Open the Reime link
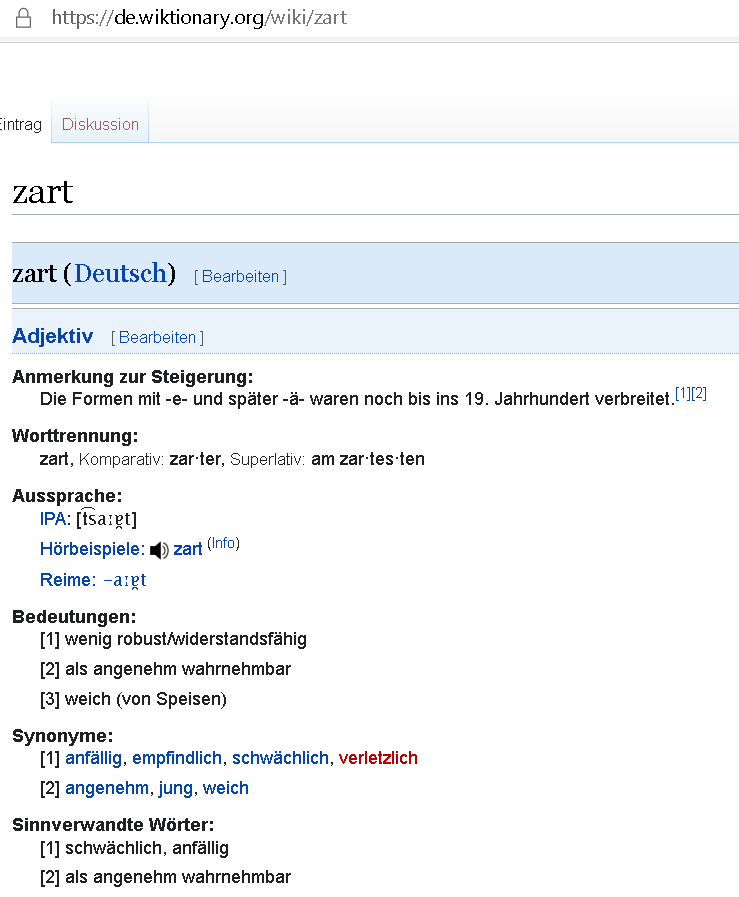 click(66, 580)
